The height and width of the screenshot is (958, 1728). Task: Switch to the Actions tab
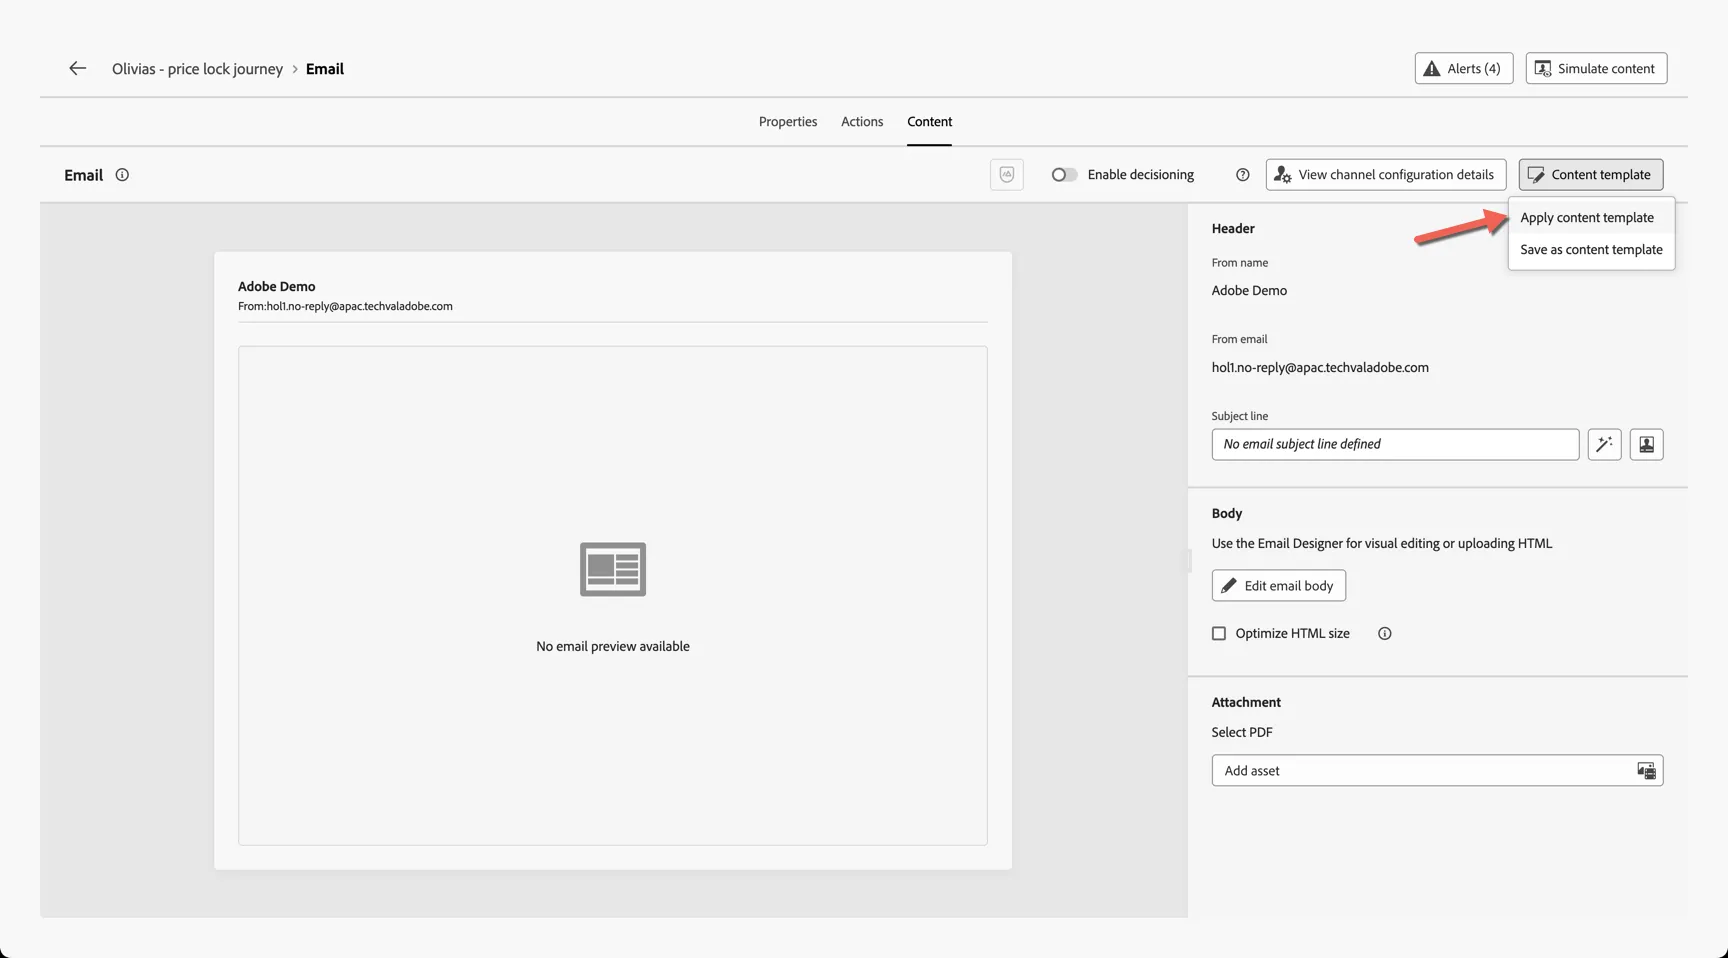862,121
